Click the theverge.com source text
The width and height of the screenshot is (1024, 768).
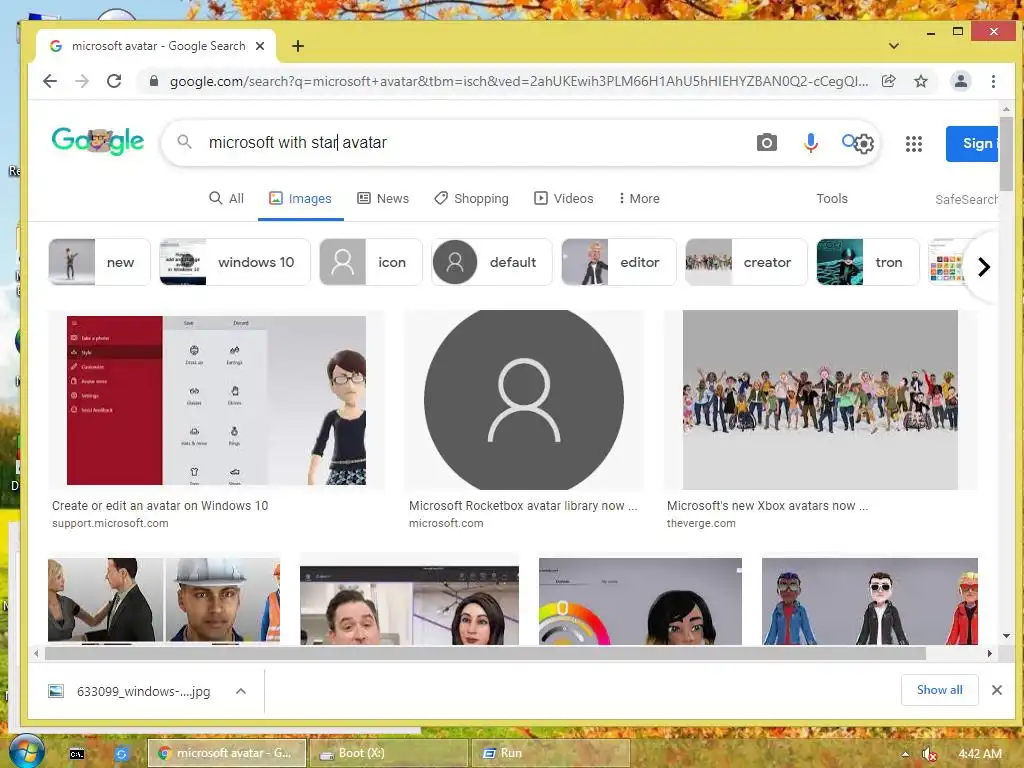tap(701, 523)
